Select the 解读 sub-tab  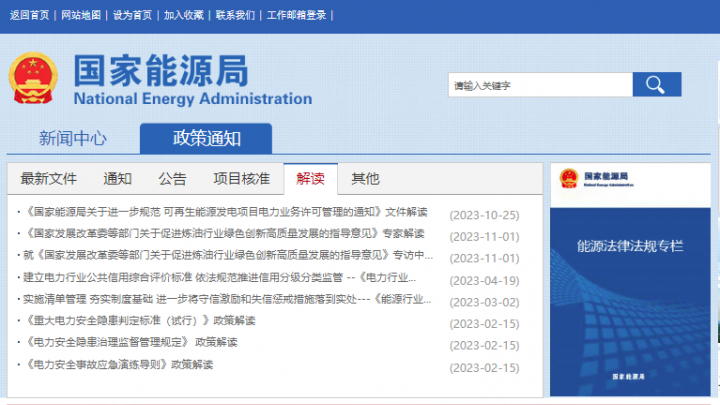point(310,179)
